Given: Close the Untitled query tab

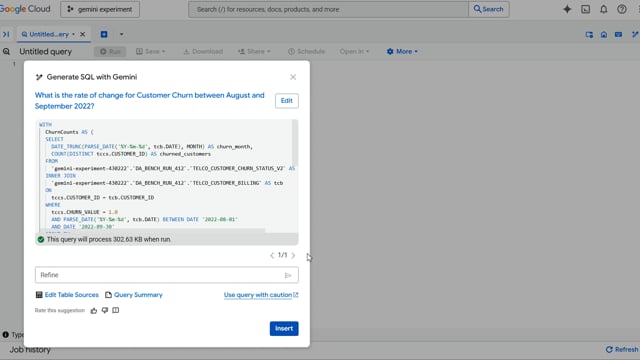Looking at the screenshot, I should click(x=82, y=34).
